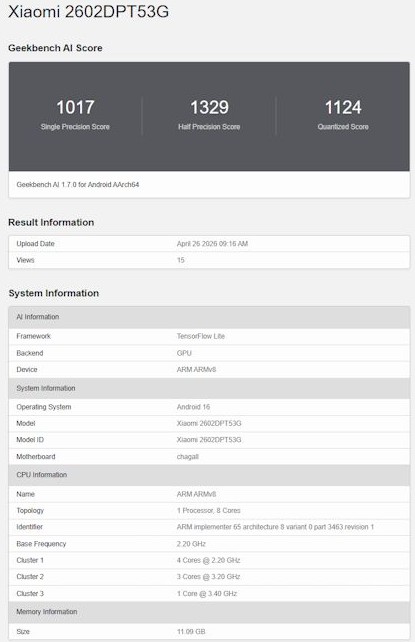This screenshot has width=415, height=642.
Task: Click the Backend label
Action: [x=30, y=353]
